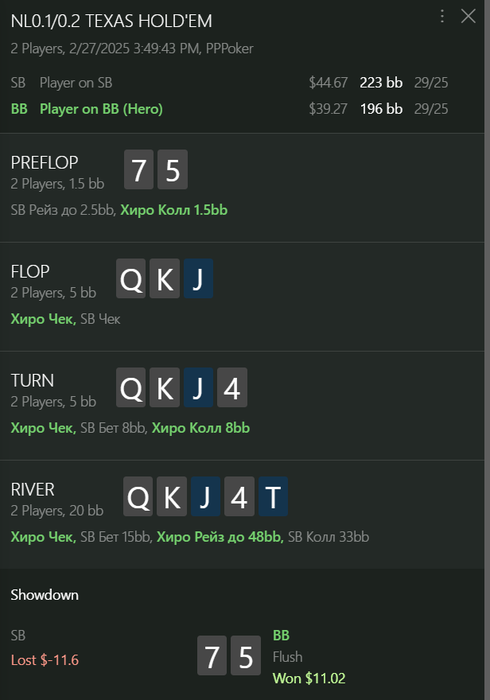This screenshot has width=490, height=700.
Task: Select the K card on the river row
Action: pos(172,496)
